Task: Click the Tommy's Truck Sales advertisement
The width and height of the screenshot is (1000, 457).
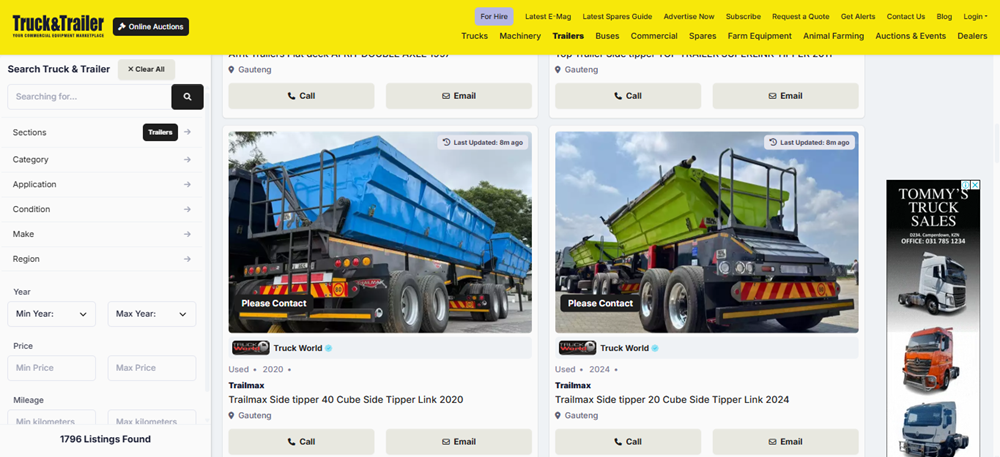Action: coord(933,318)
